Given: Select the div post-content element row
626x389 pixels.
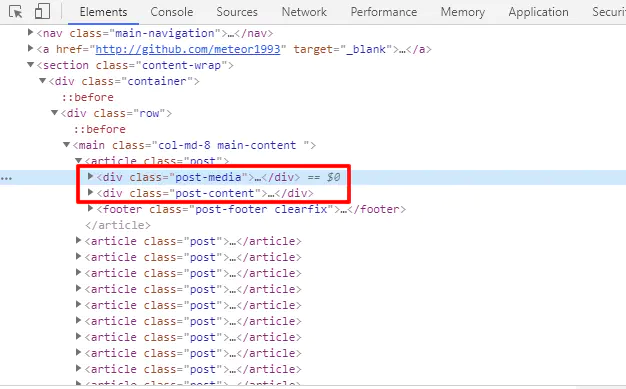Looking at the screenshot, I should [x=205, y=193].
